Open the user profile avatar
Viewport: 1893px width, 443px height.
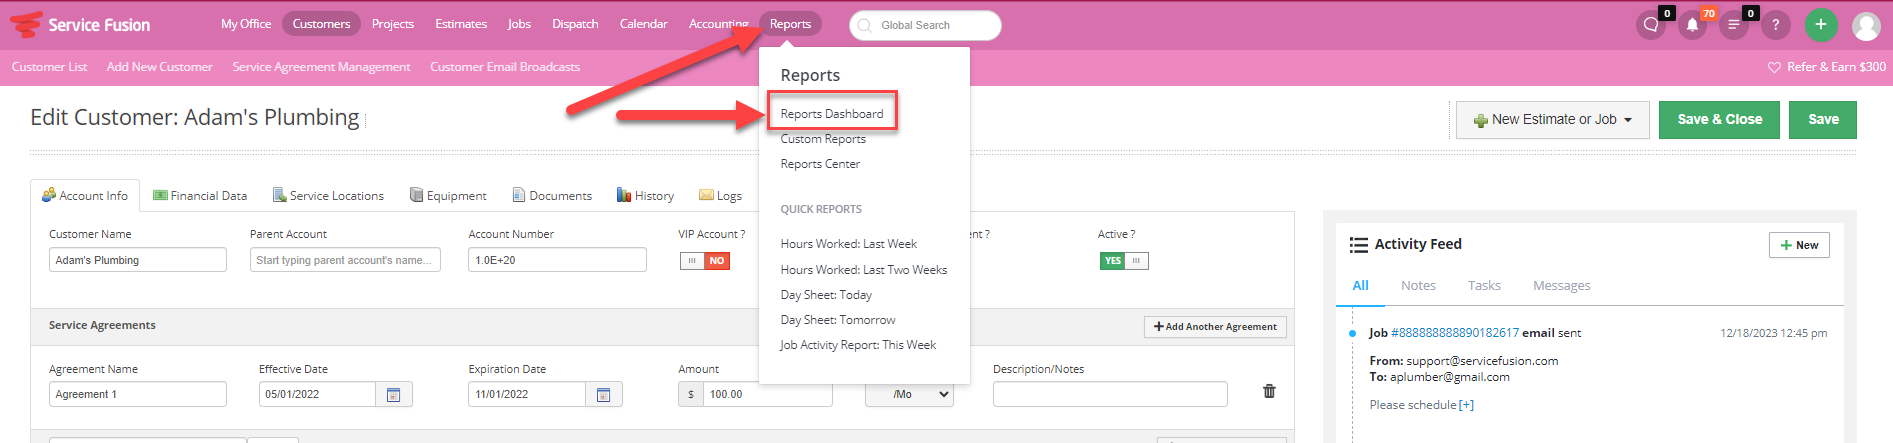pos(1866,26)
